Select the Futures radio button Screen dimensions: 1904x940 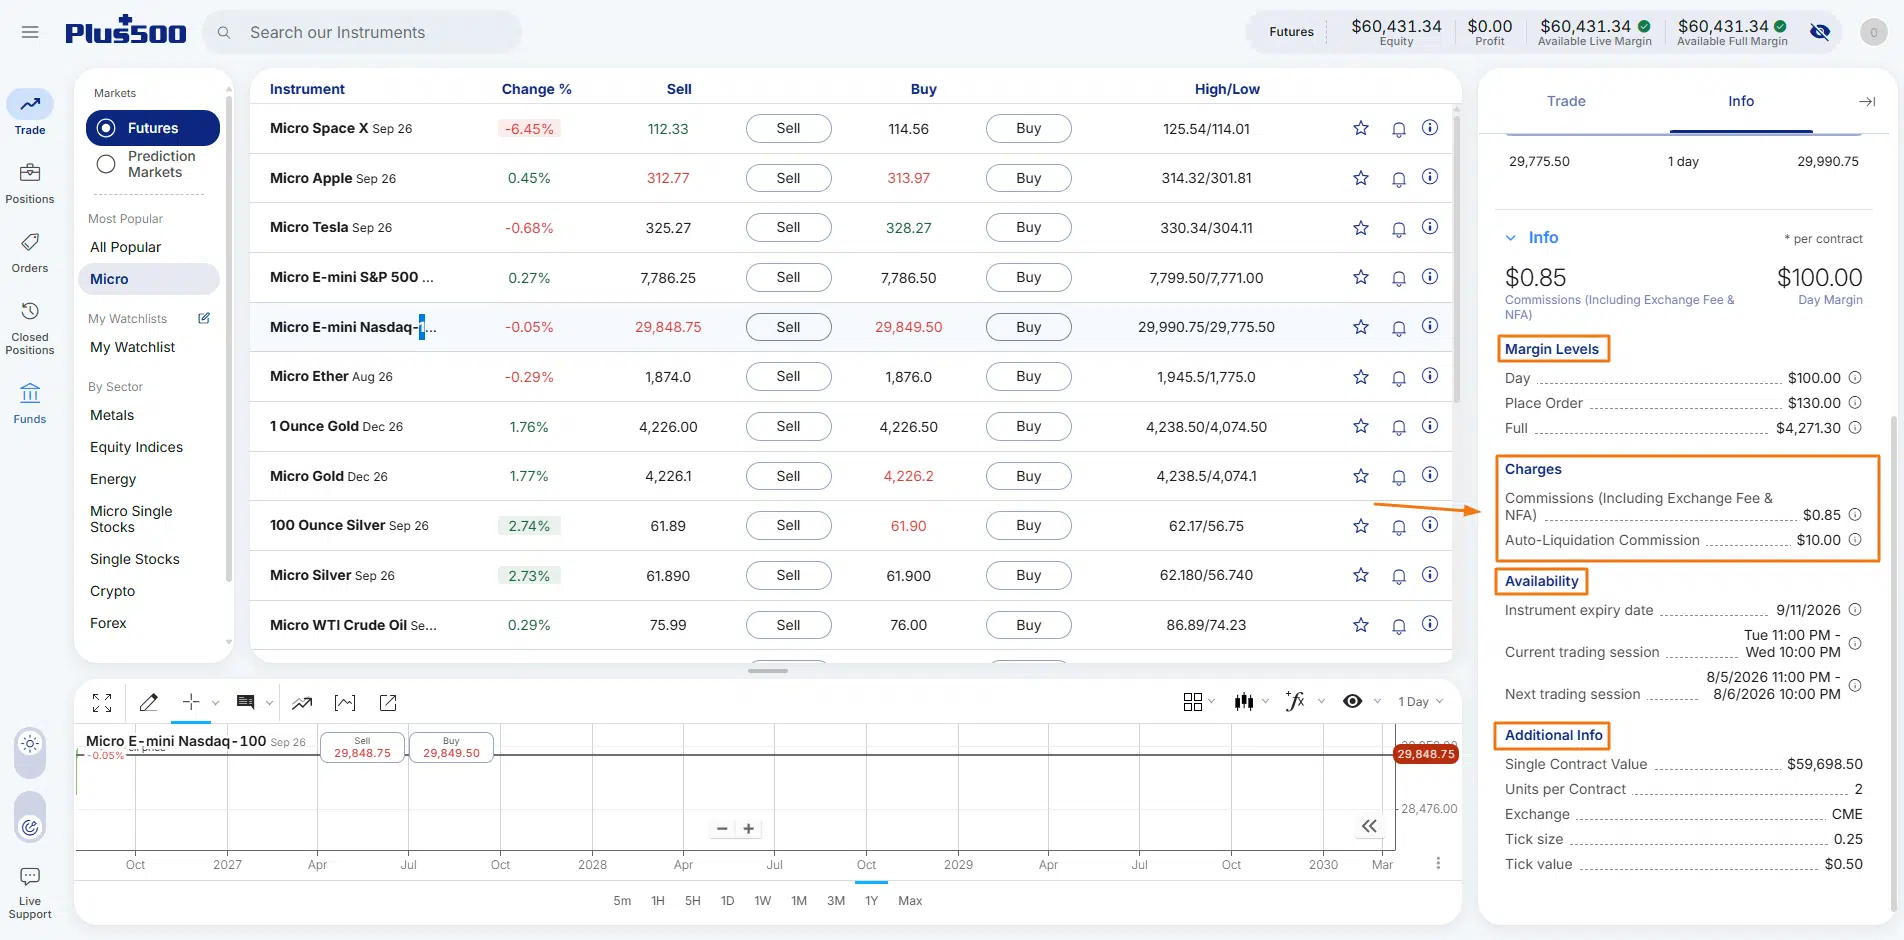(106, 128)
